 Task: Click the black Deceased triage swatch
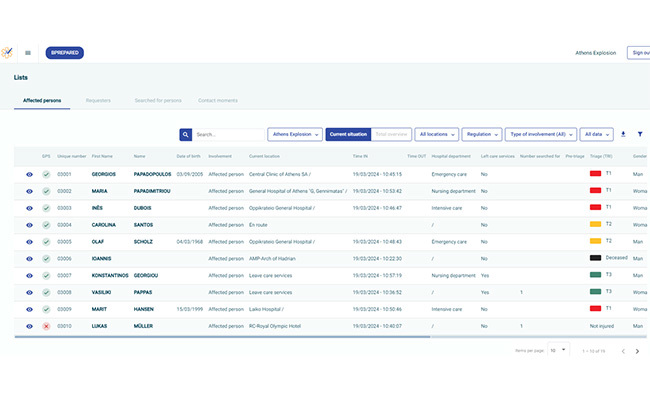click(x=595, y=258)
